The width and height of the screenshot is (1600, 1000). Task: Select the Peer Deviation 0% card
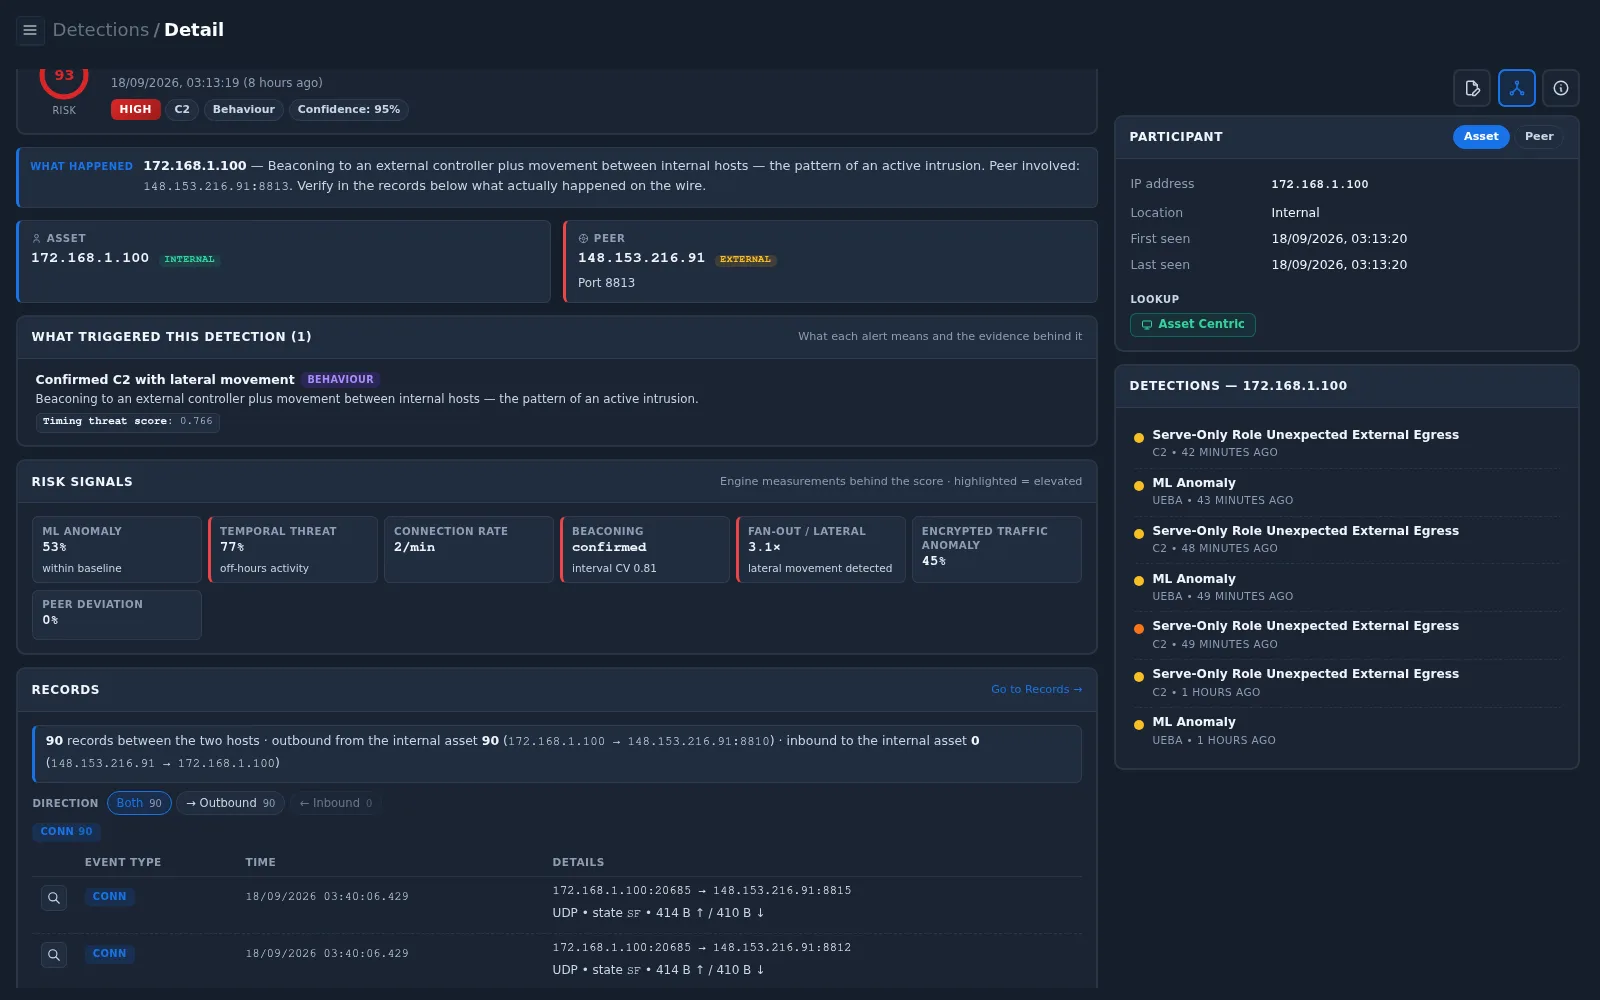coord(116,614)
